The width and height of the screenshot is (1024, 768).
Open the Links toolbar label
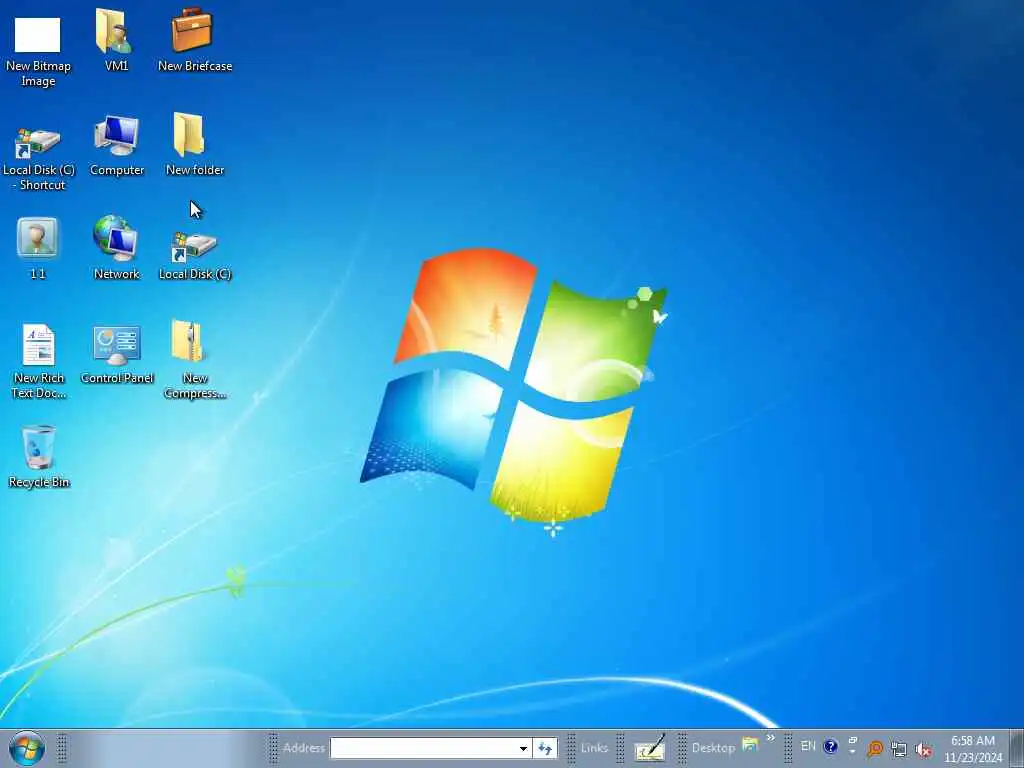pos(594,748)
